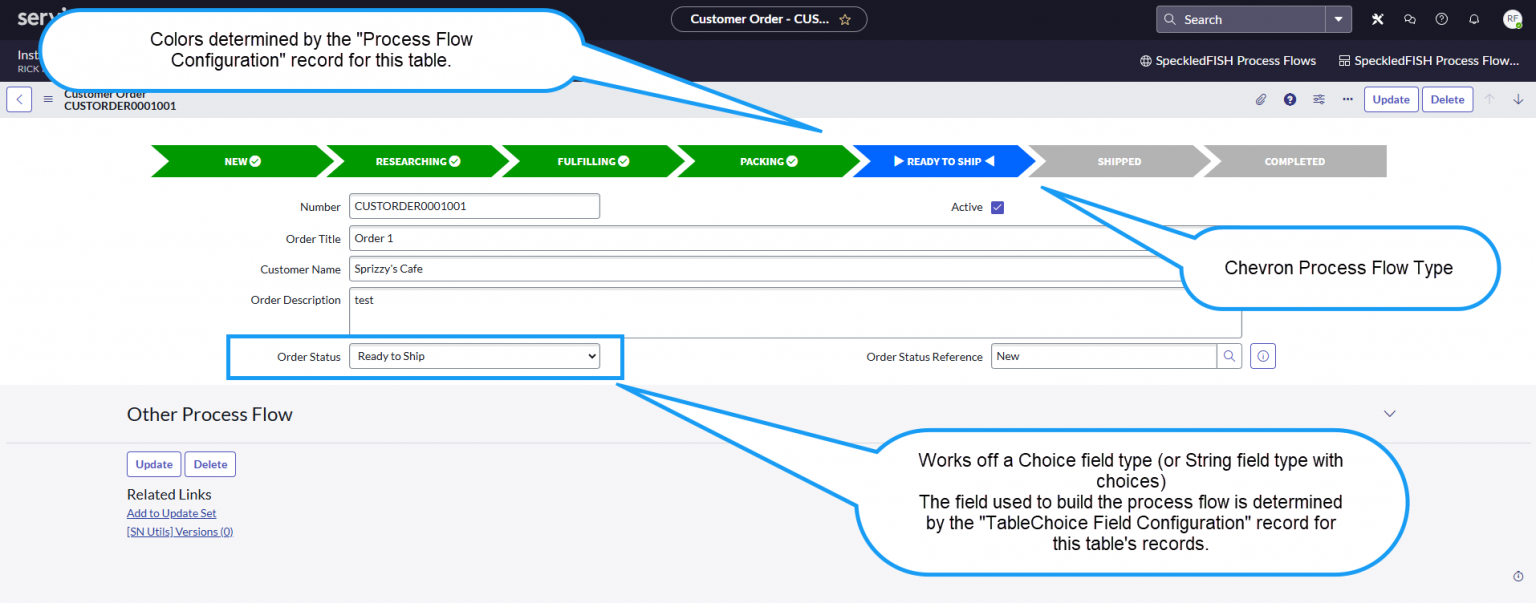The width and height of the screenshot is (1536, 603).
Task: Open the RF user avatar menu
Action: click(1512, 19)
